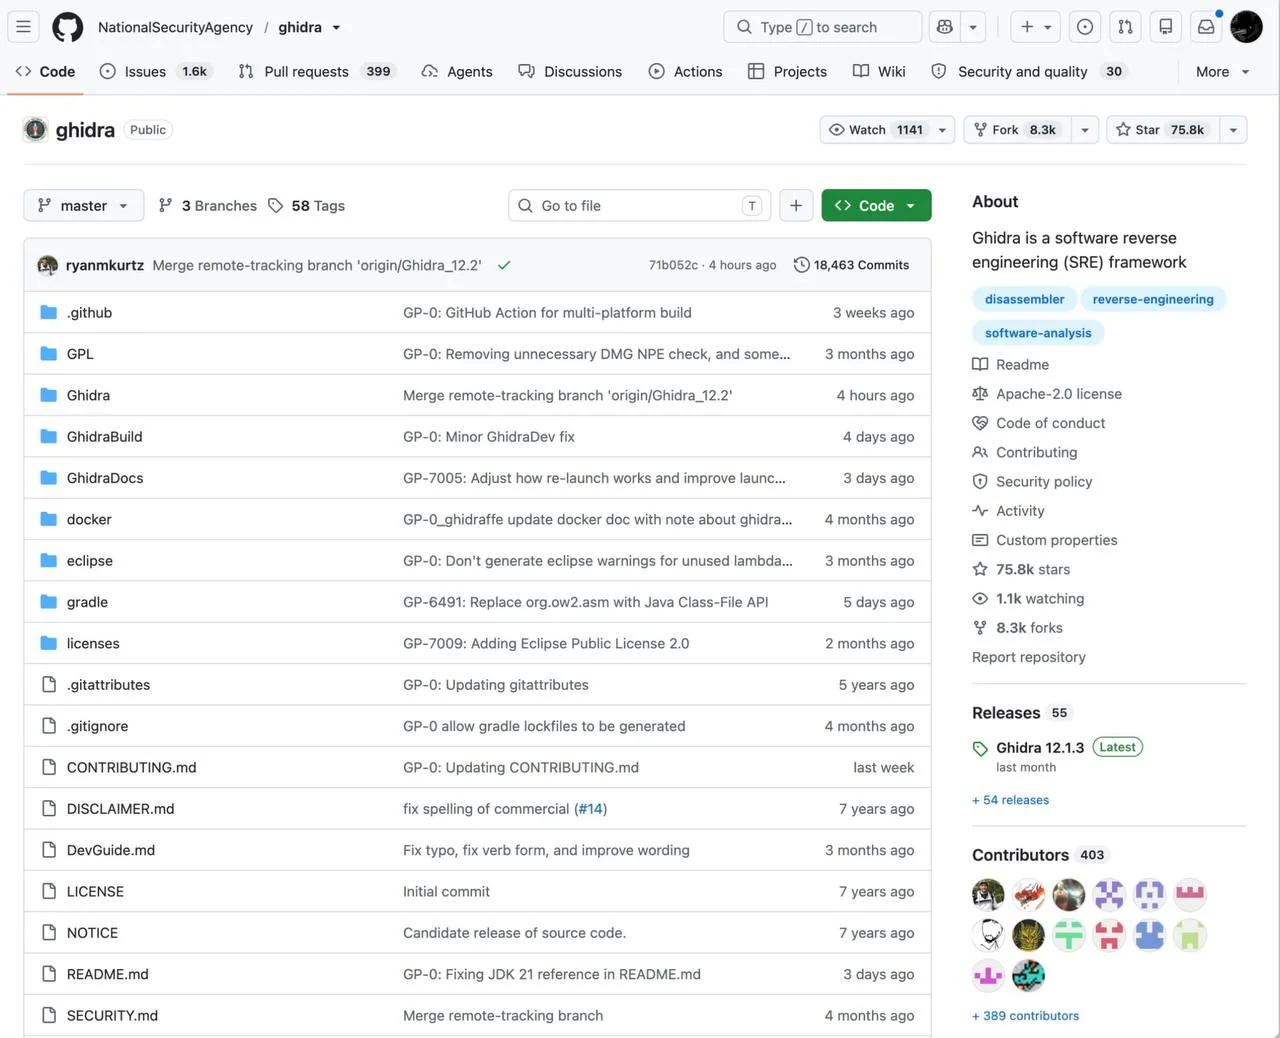Switch to the Code tab
Viewport: 1280px width, 1038px height.
(x=46, y=72)
